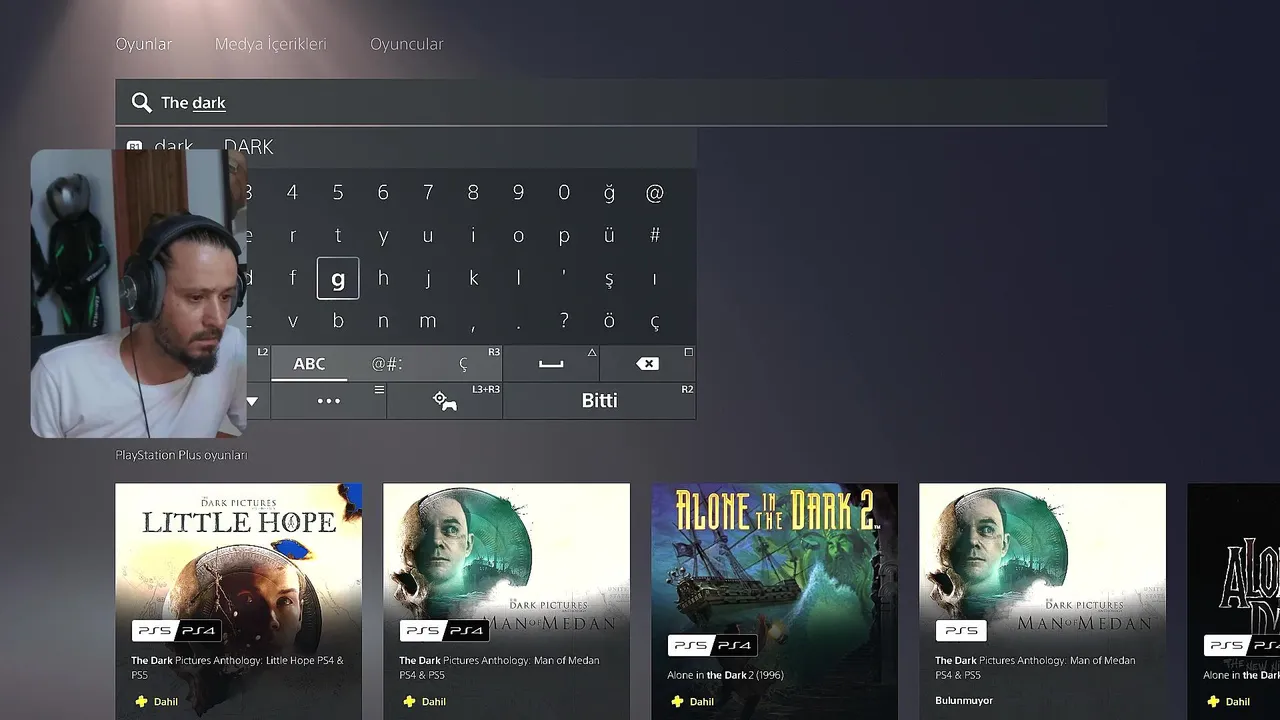
Task: Tap the l letter key
Action: [518, 278]
